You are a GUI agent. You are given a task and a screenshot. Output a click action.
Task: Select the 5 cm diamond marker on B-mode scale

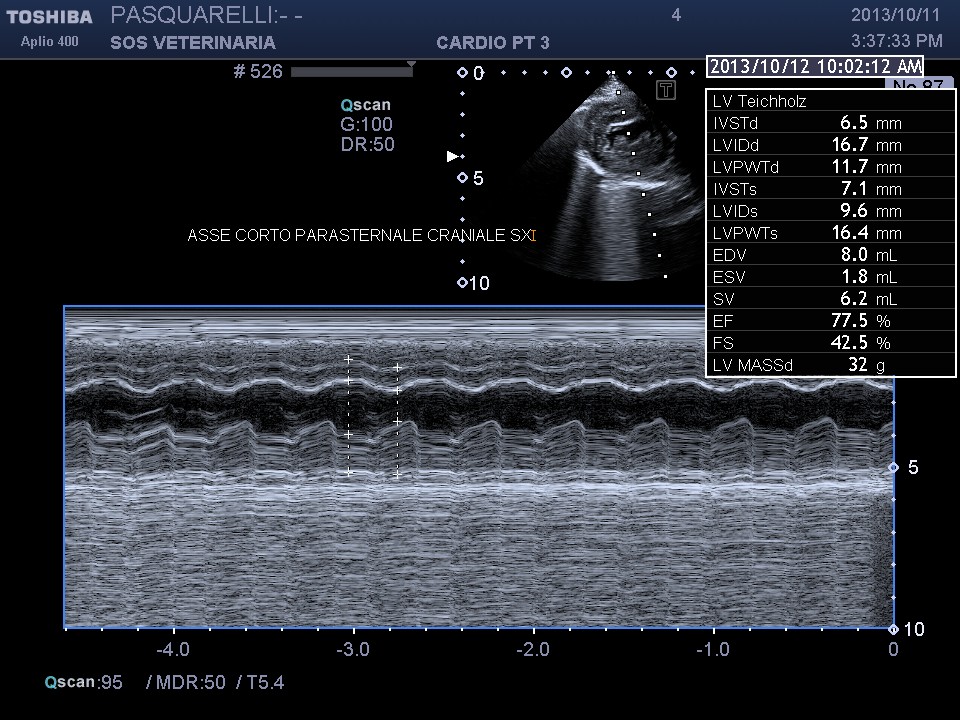point(462,178)
